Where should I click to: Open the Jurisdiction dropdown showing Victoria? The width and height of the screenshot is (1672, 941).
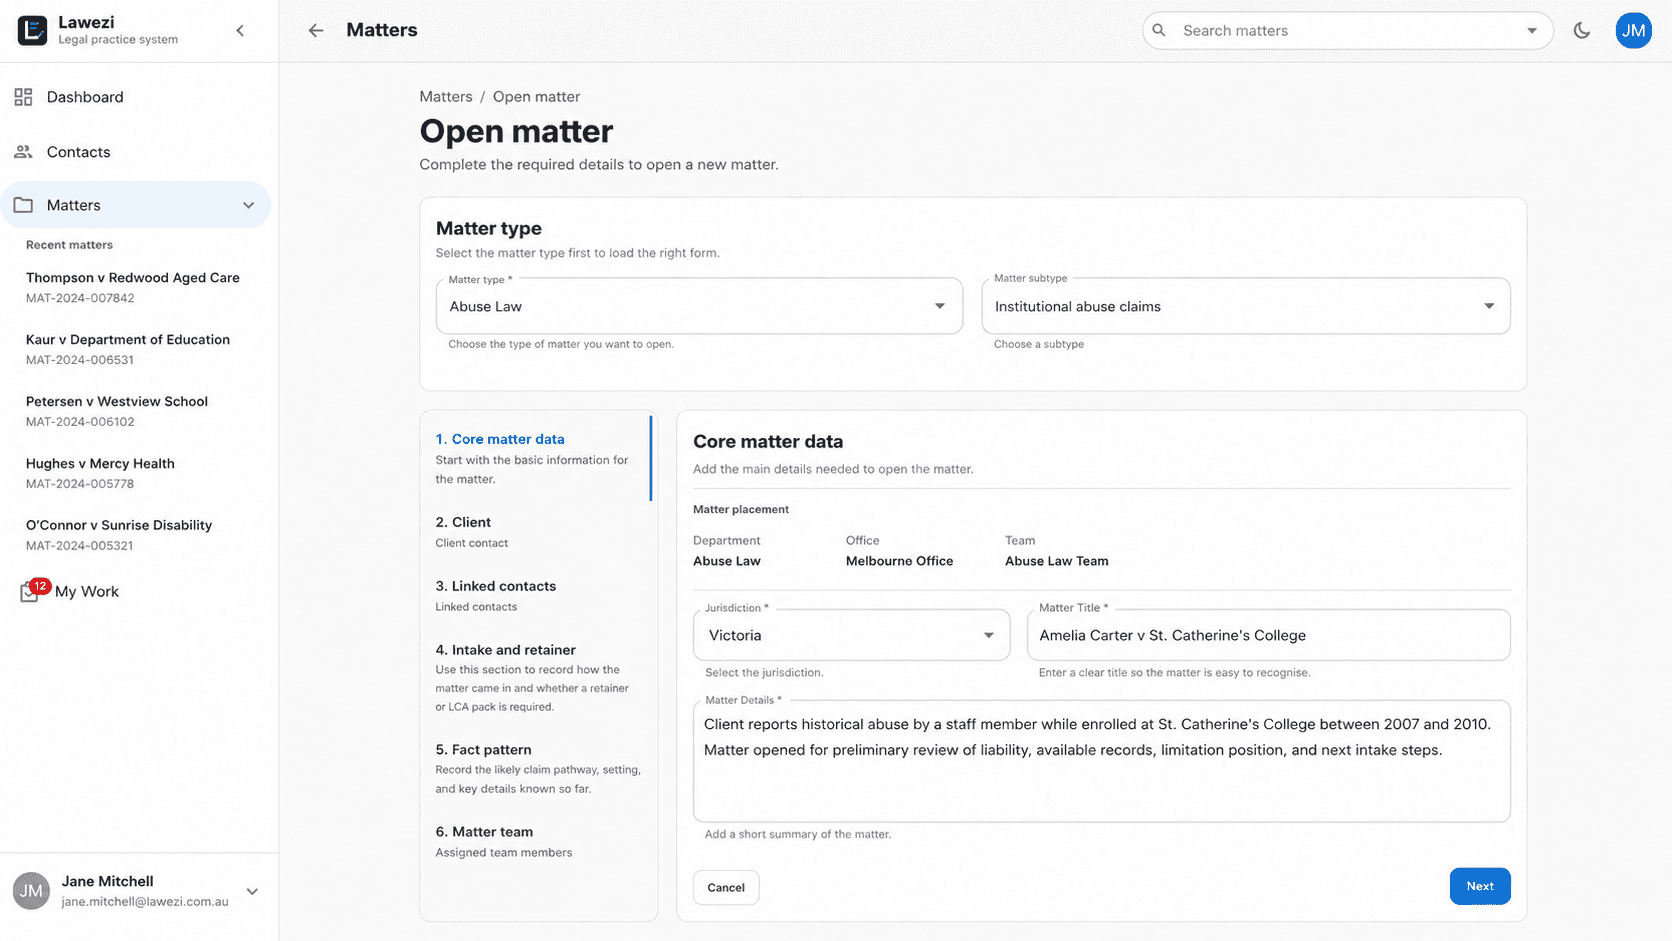[x=851, y=635]
